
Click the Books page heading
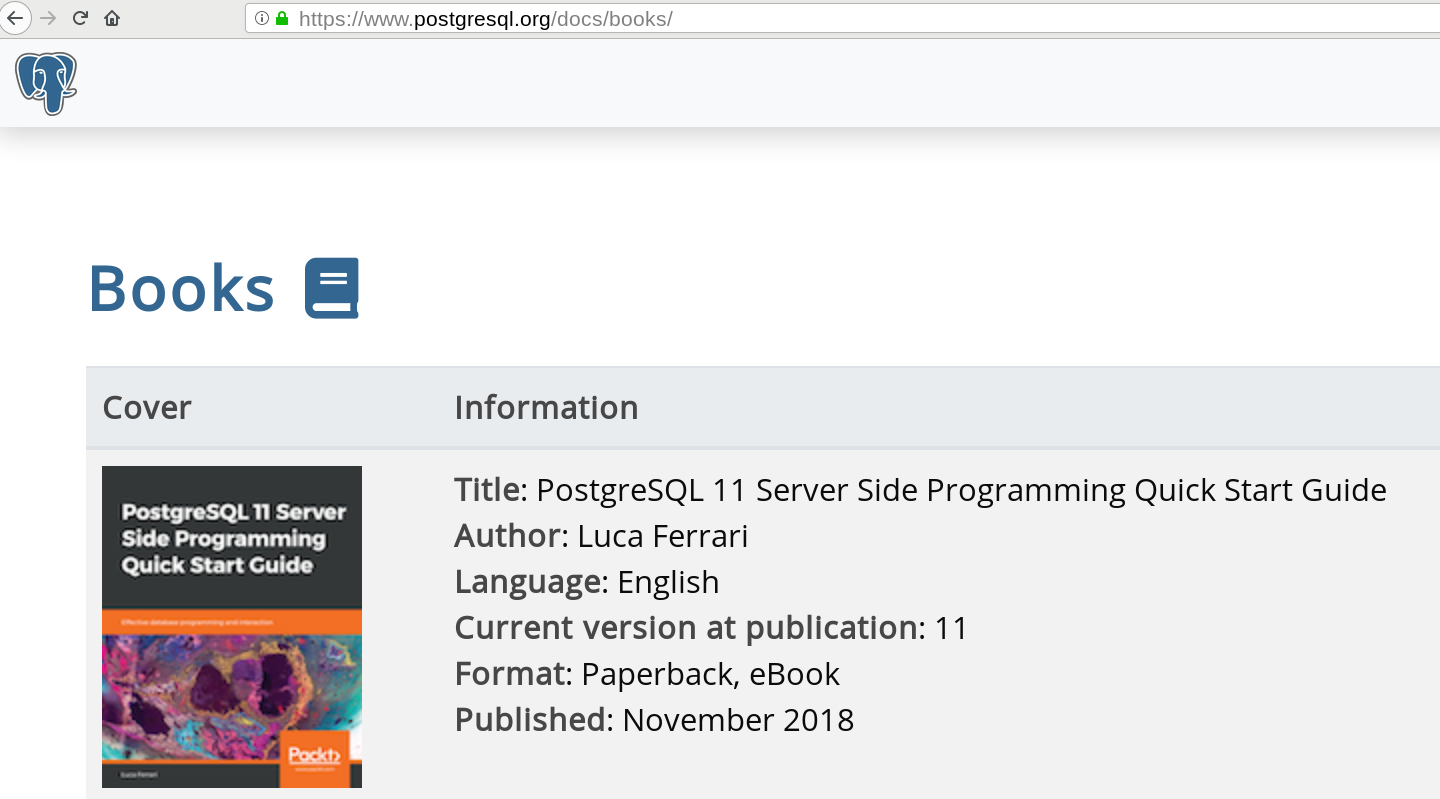click(x=181, y=288)
